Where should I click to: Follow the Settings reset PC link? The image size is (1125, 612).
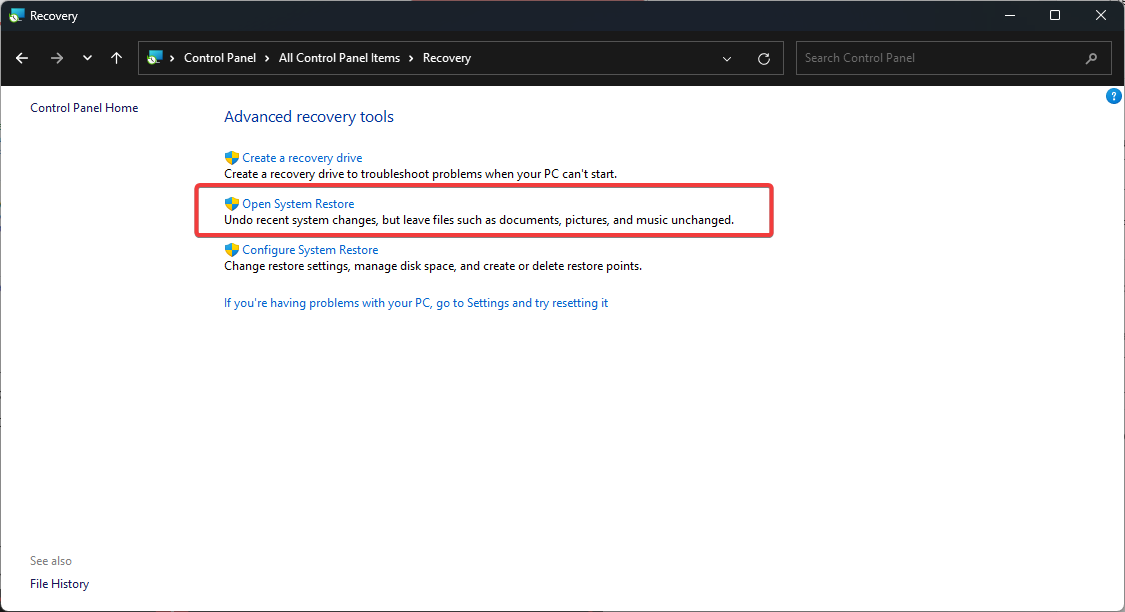(x=416, y=303)
